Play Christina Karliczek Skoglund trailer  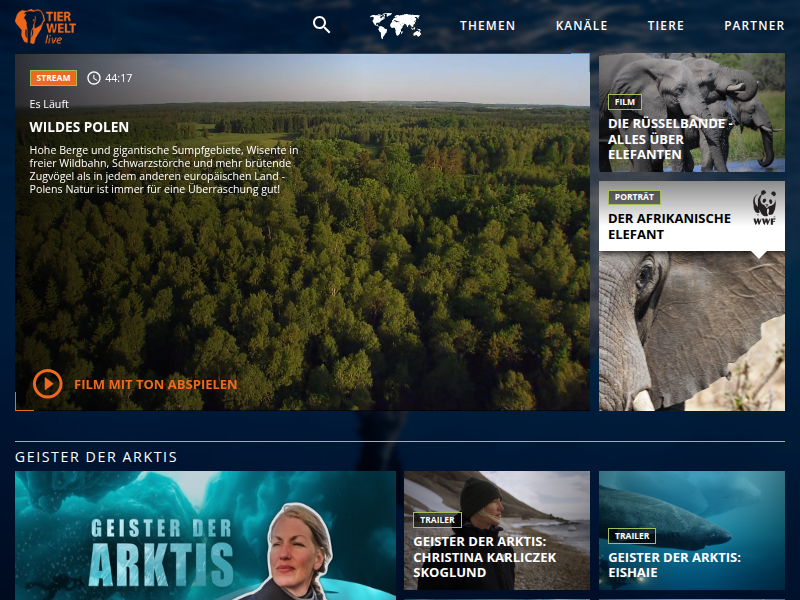click(496, 531)
